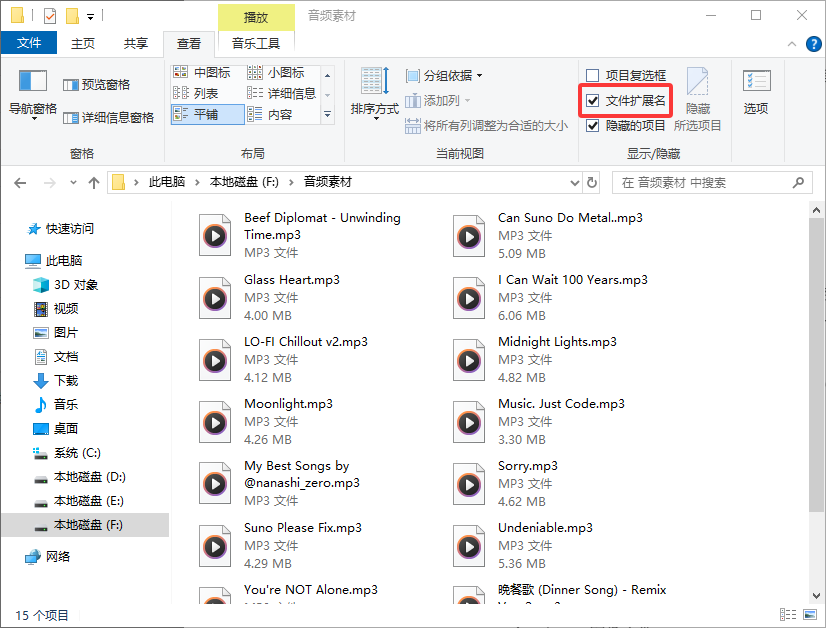Expand the layout gallery more arrow
The image size is (826, 628).
tap(328, 114)
